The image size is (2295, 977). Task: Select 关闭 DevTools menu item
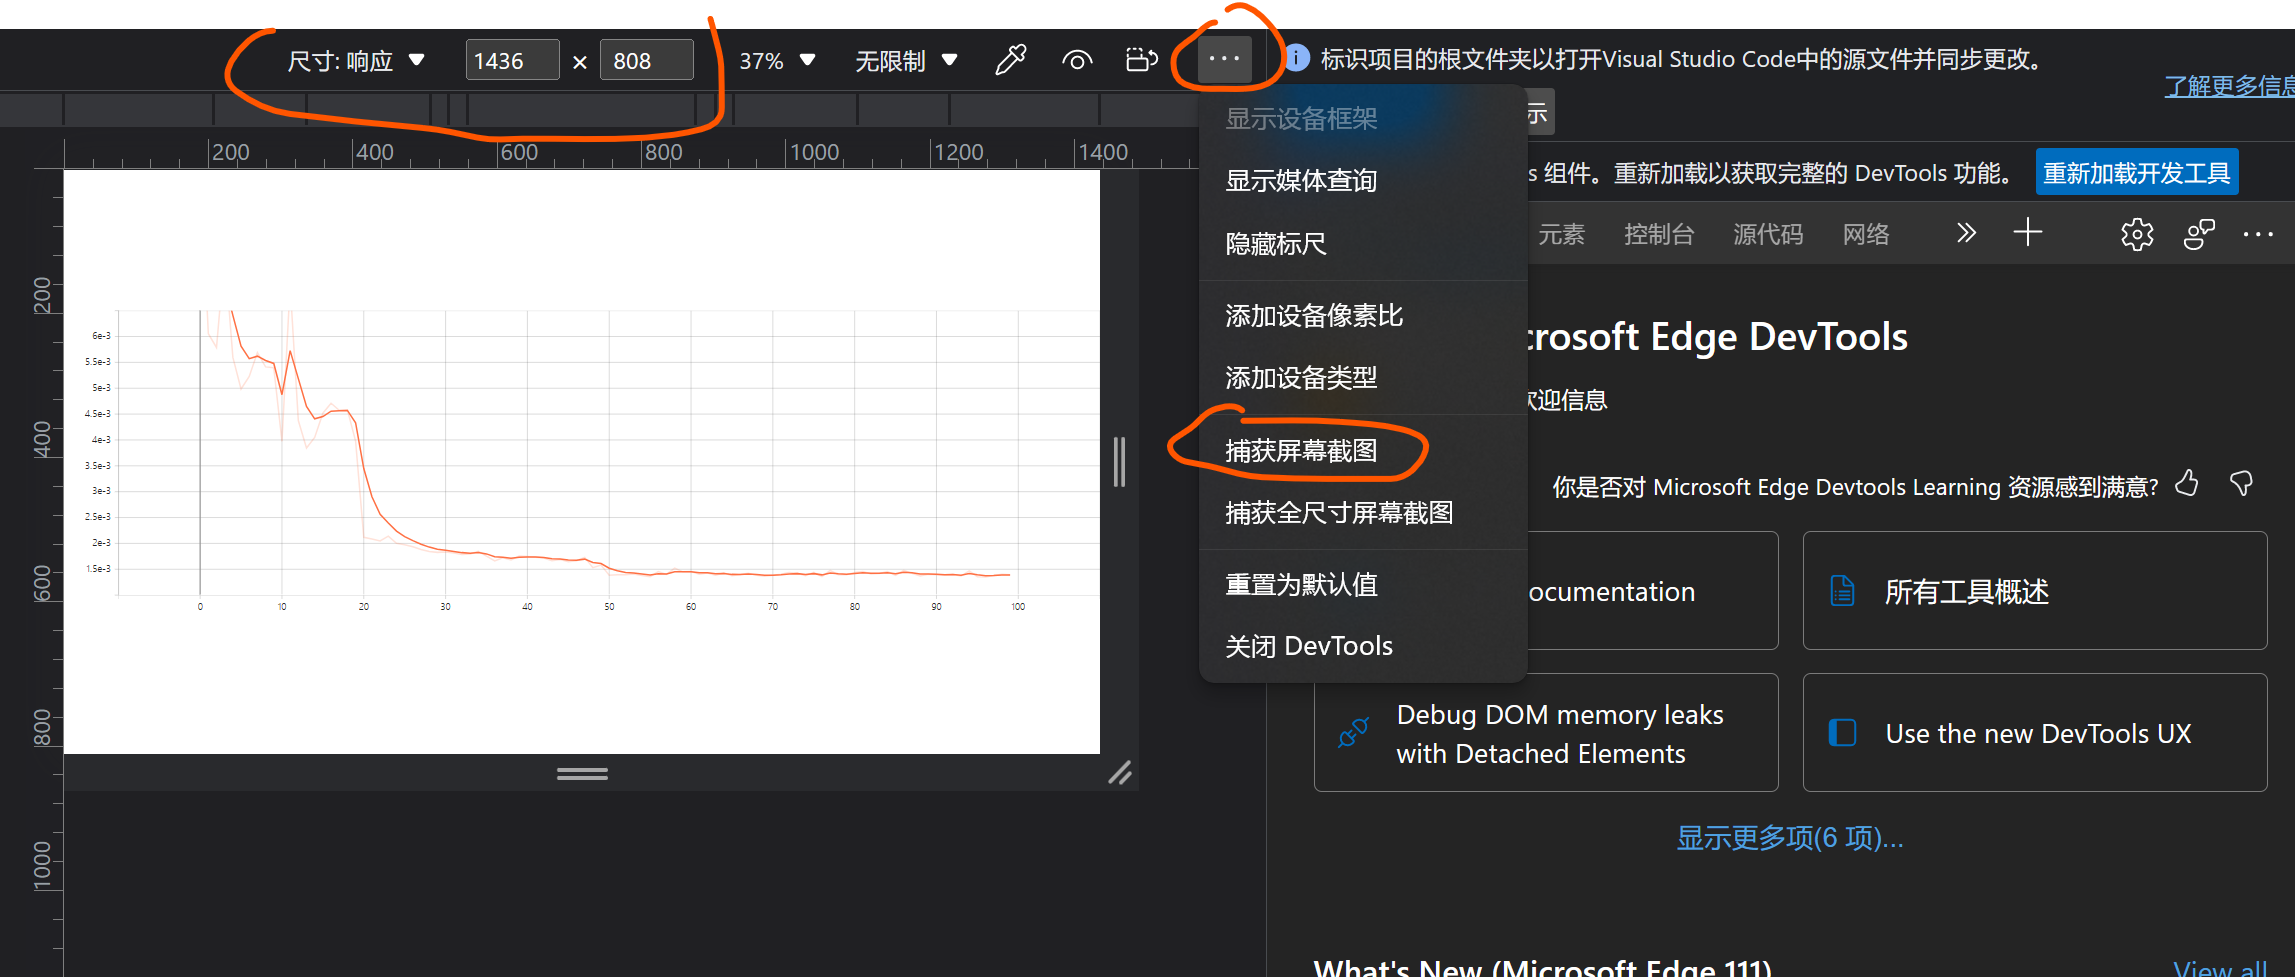click(1363, 646)
